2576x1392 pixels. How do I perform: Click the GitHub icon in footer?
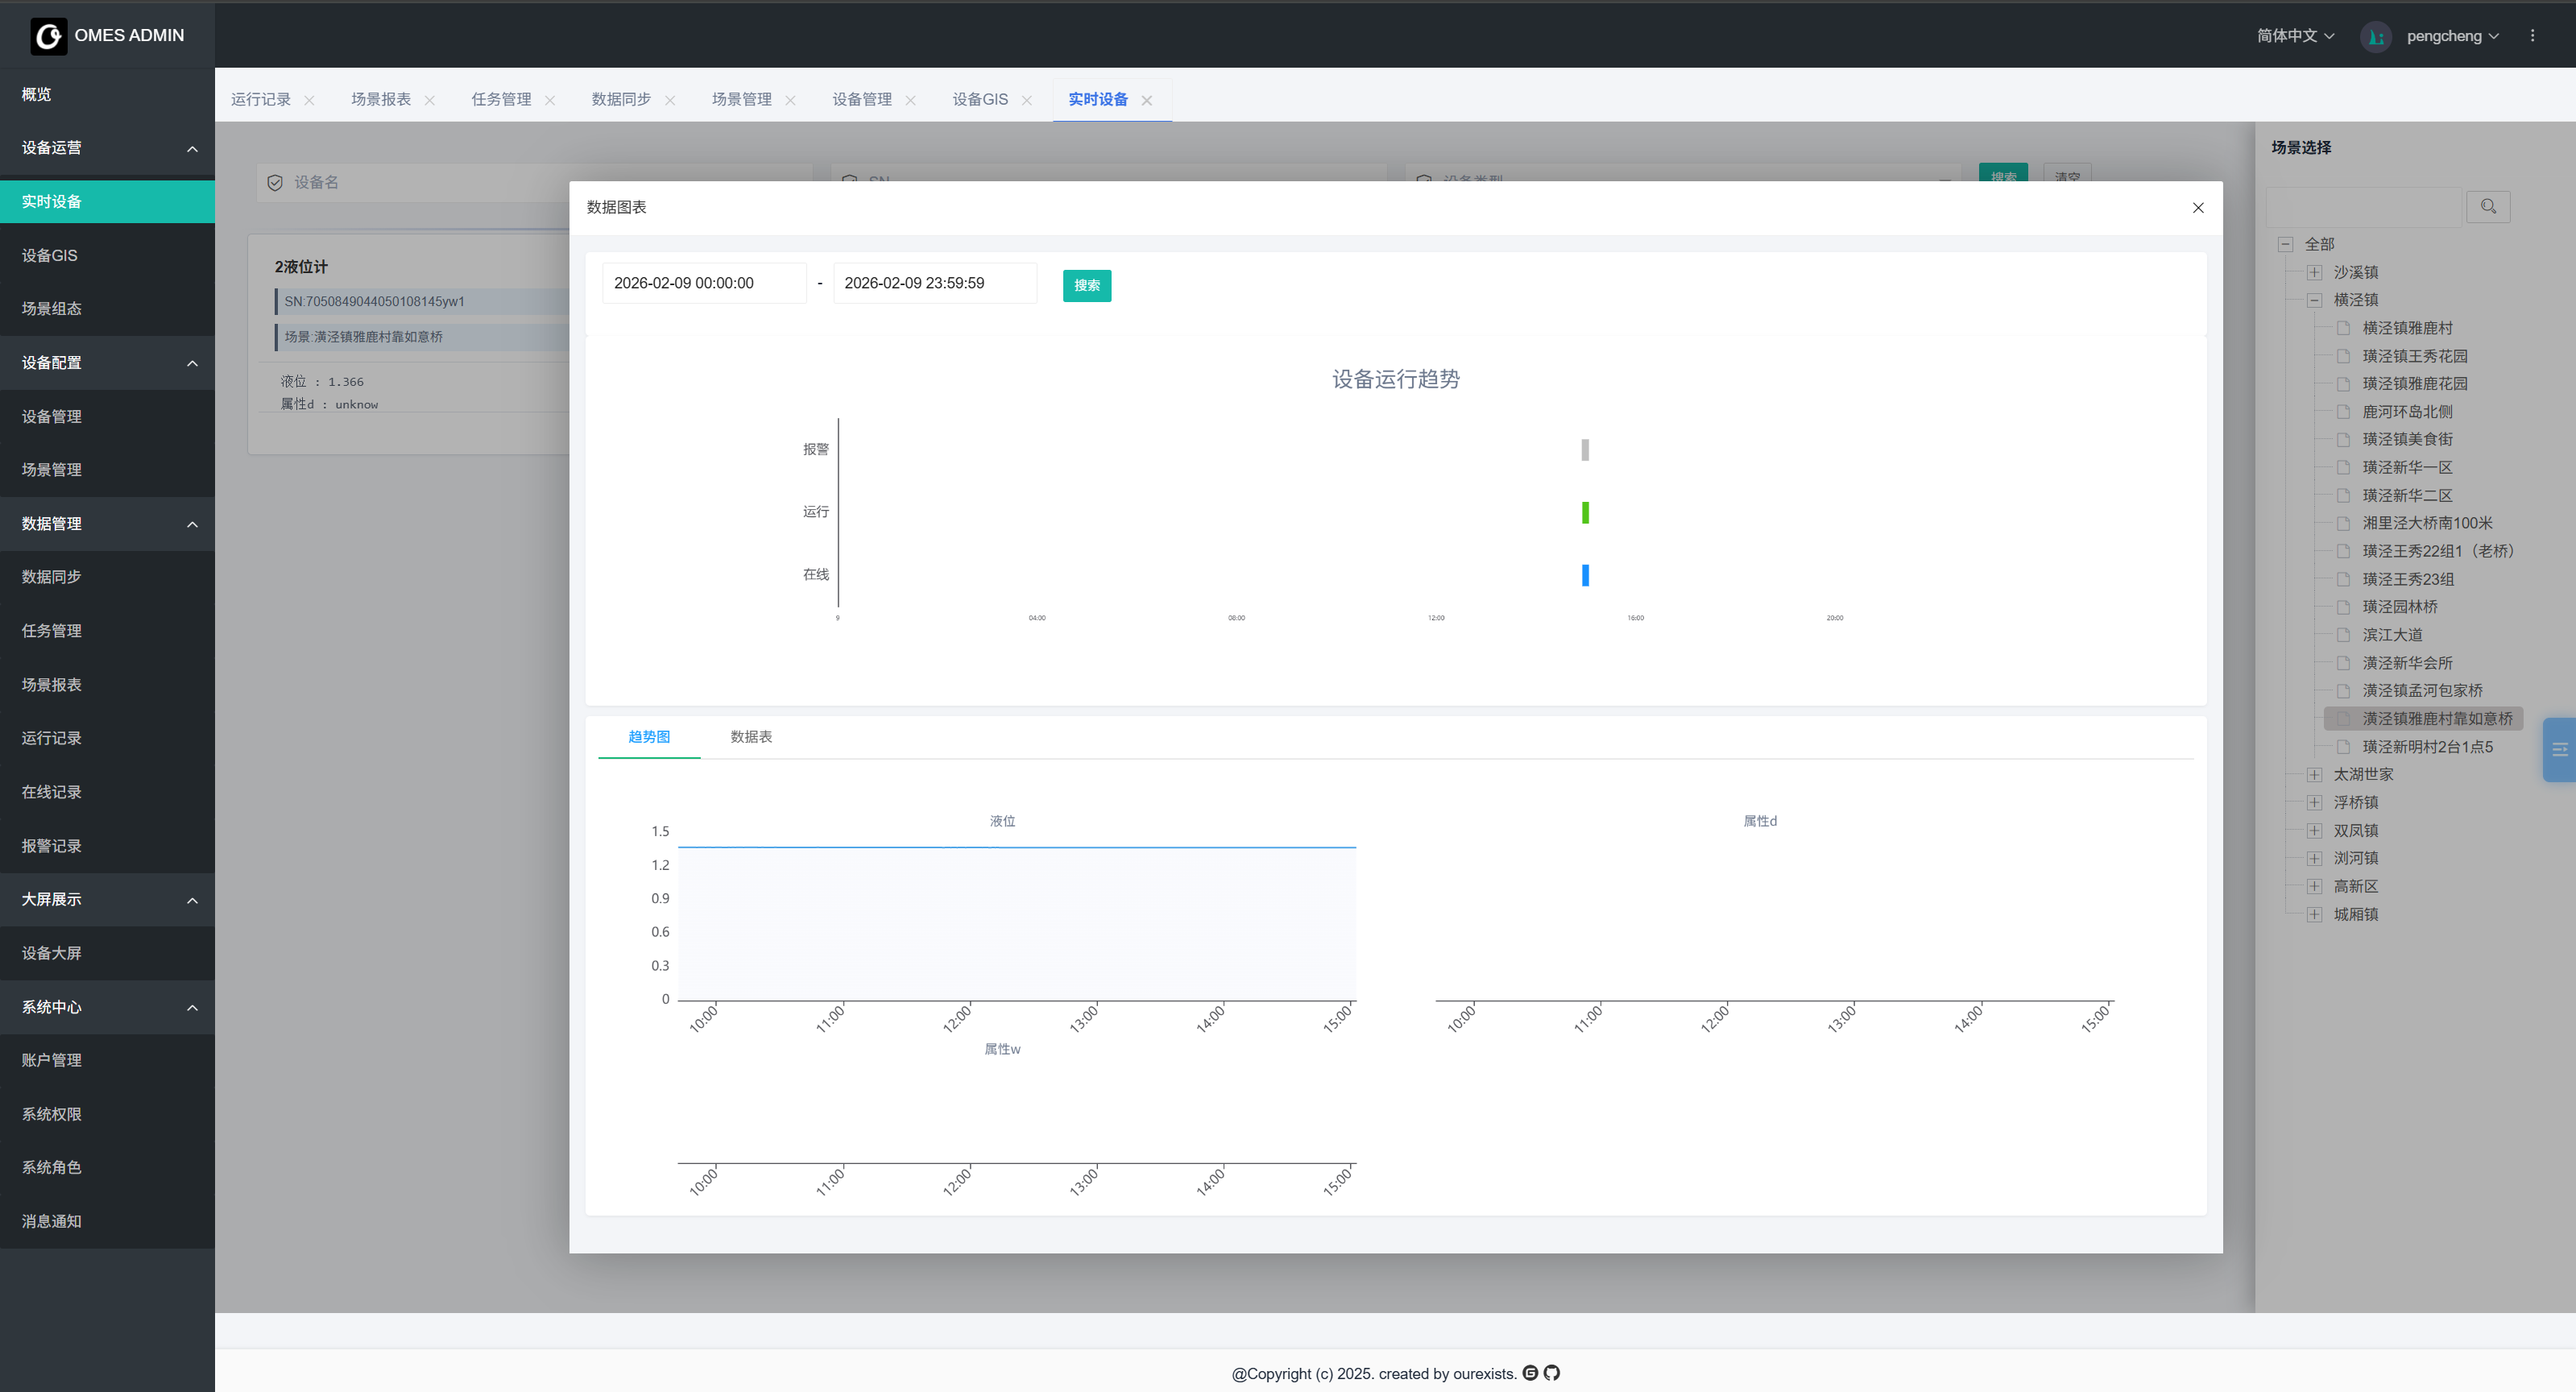tap(1551, 1373)
